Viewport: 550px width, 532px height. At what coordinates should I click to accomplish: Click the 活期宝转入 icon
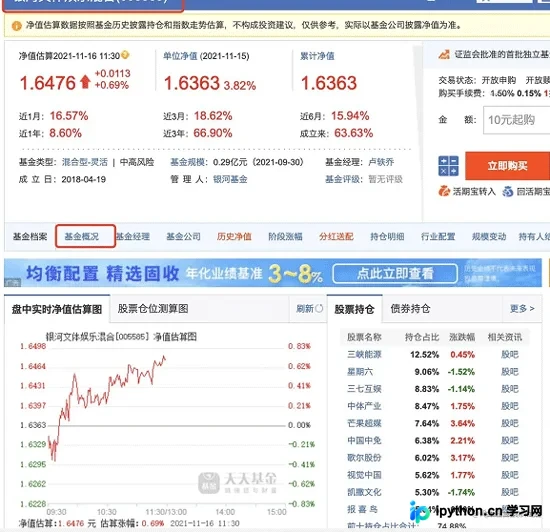coord(444,191)
